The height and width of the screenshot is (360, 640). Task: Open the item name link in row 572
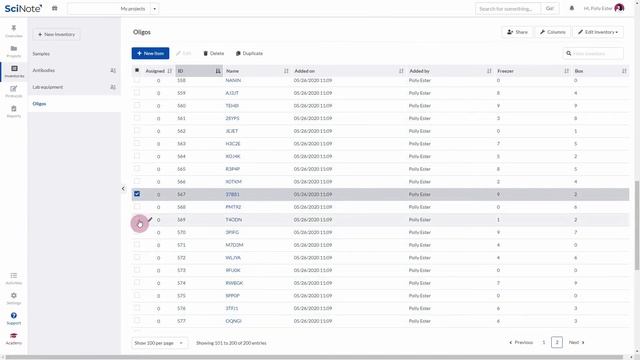coord(233,258)
